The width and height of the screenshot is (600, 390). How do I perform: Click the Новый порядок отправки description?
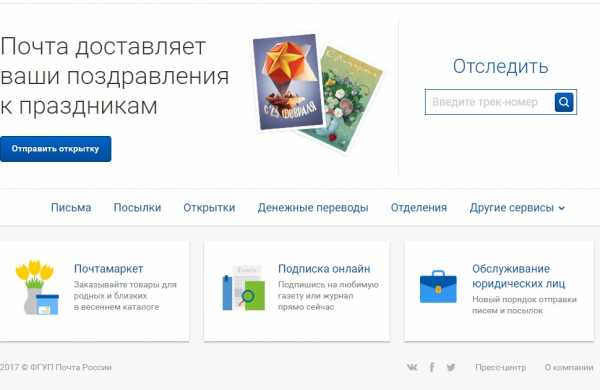click(524, 305)
